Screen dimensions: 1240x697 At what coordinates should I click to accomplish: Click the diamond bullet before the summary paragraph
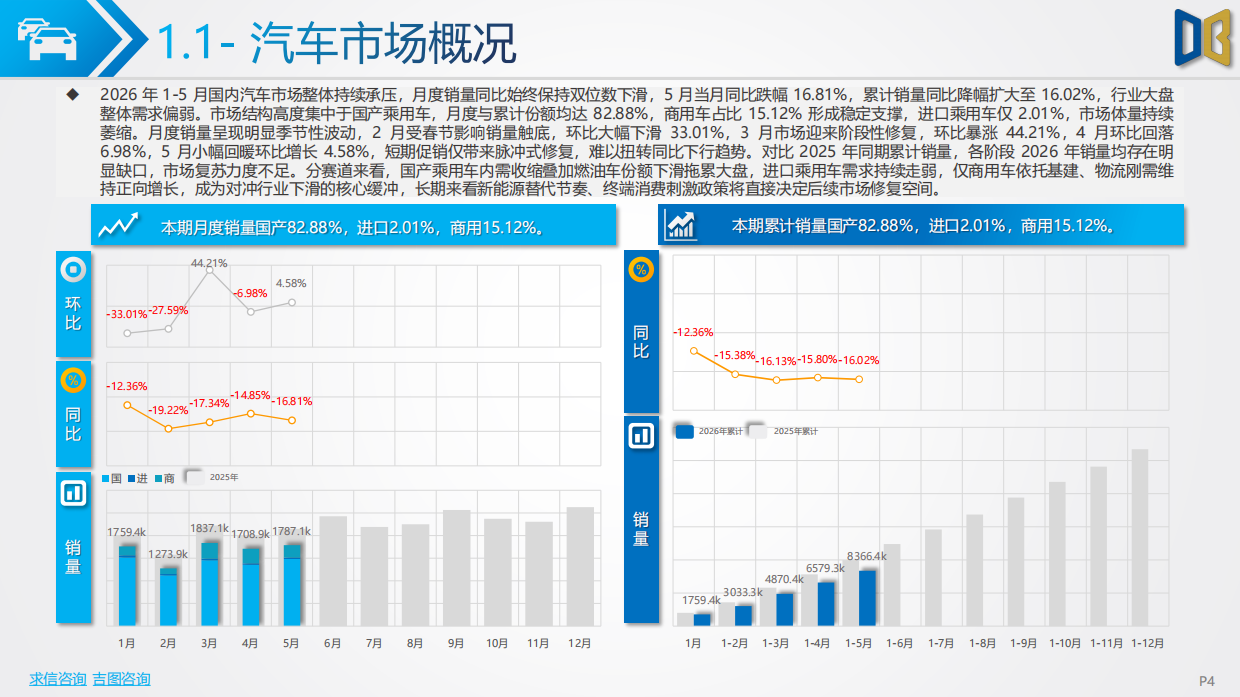click(x=72, y=95)
